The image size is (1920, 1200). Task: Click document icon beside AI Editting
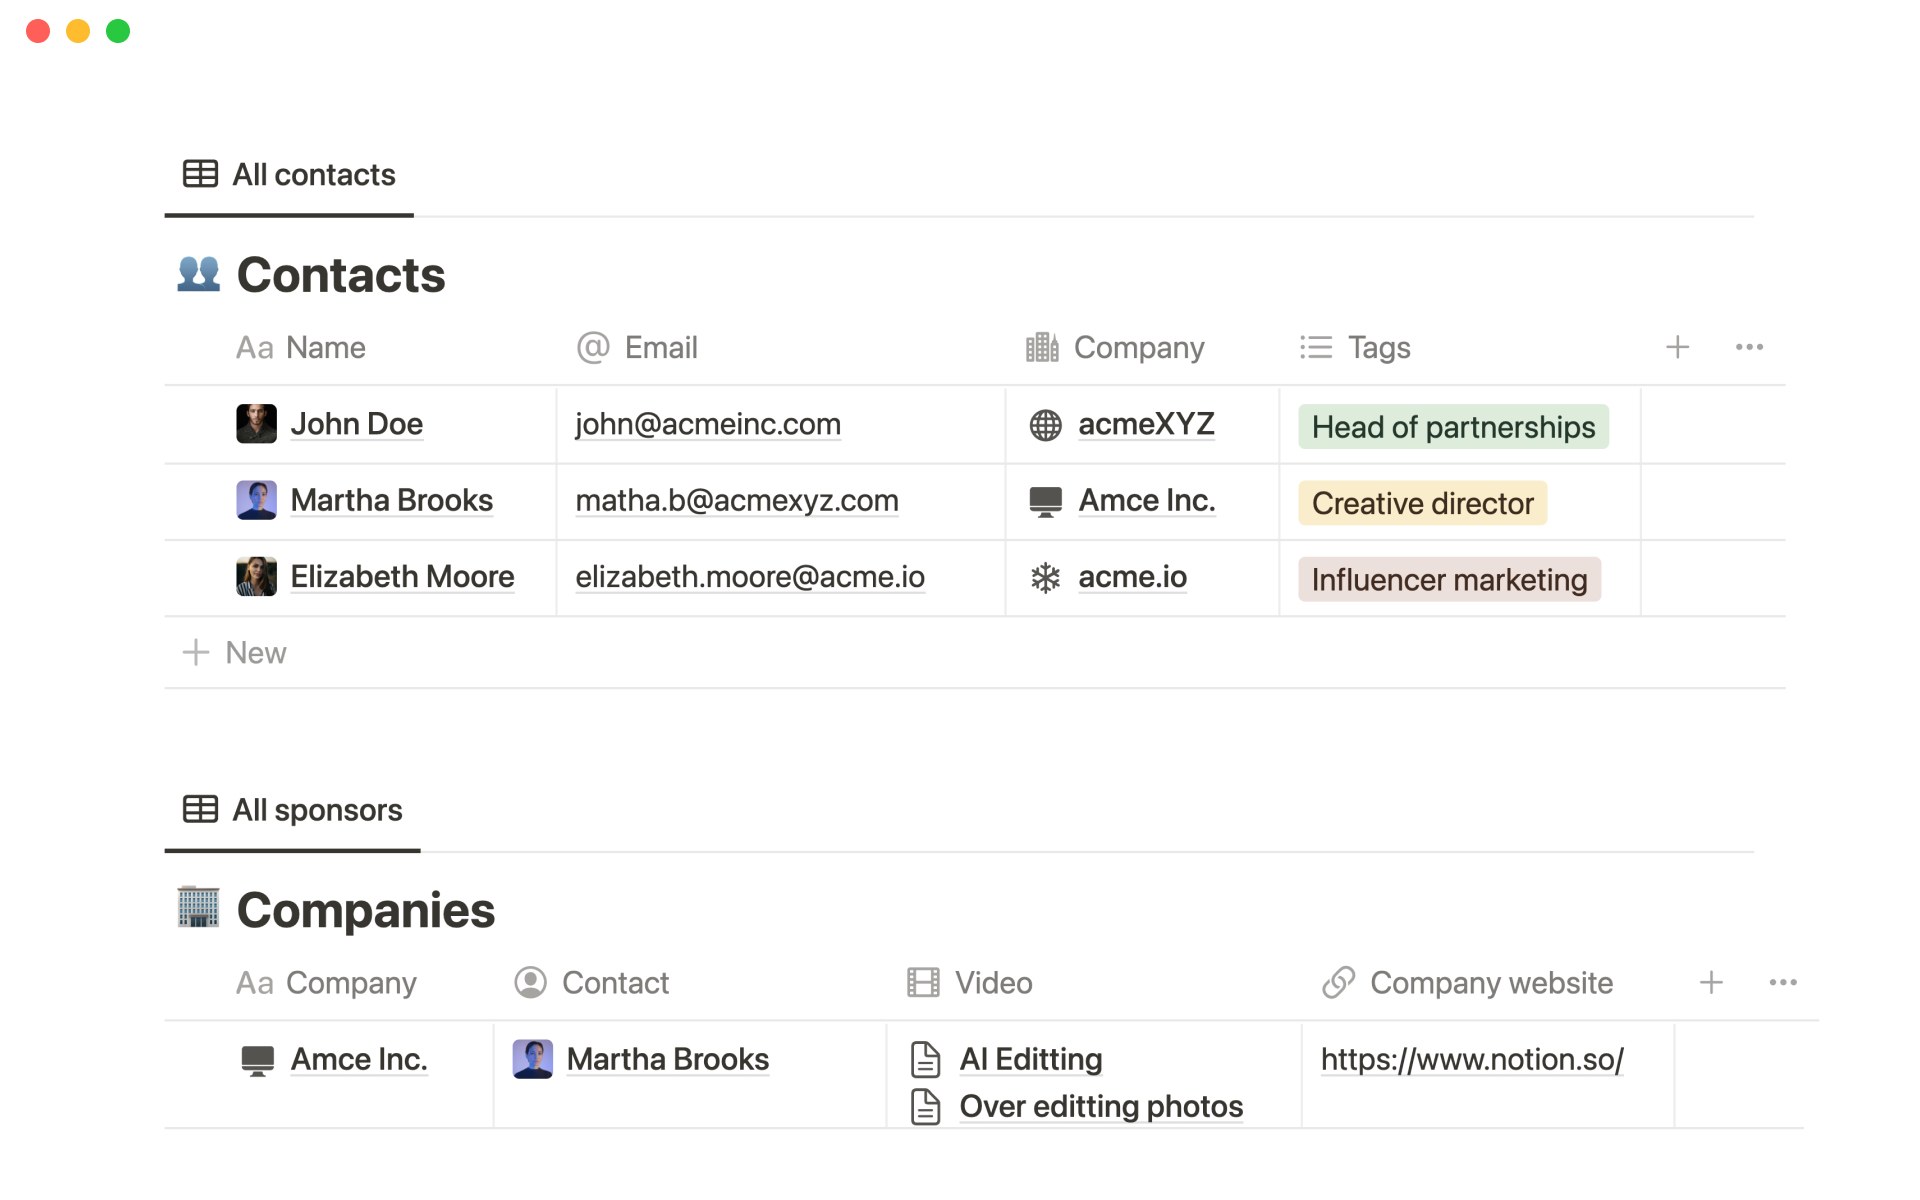click(926, 1059)
